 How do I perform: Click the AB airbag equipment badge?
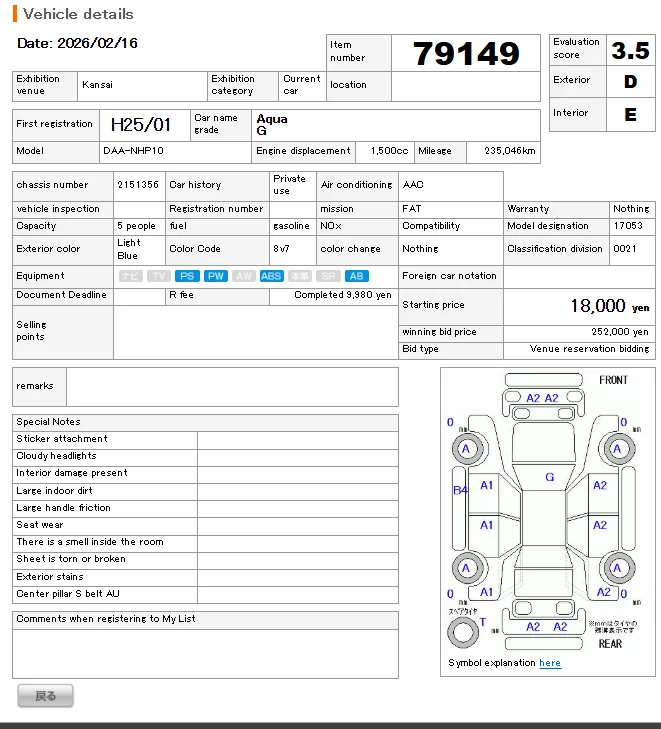tap(357, 276)
